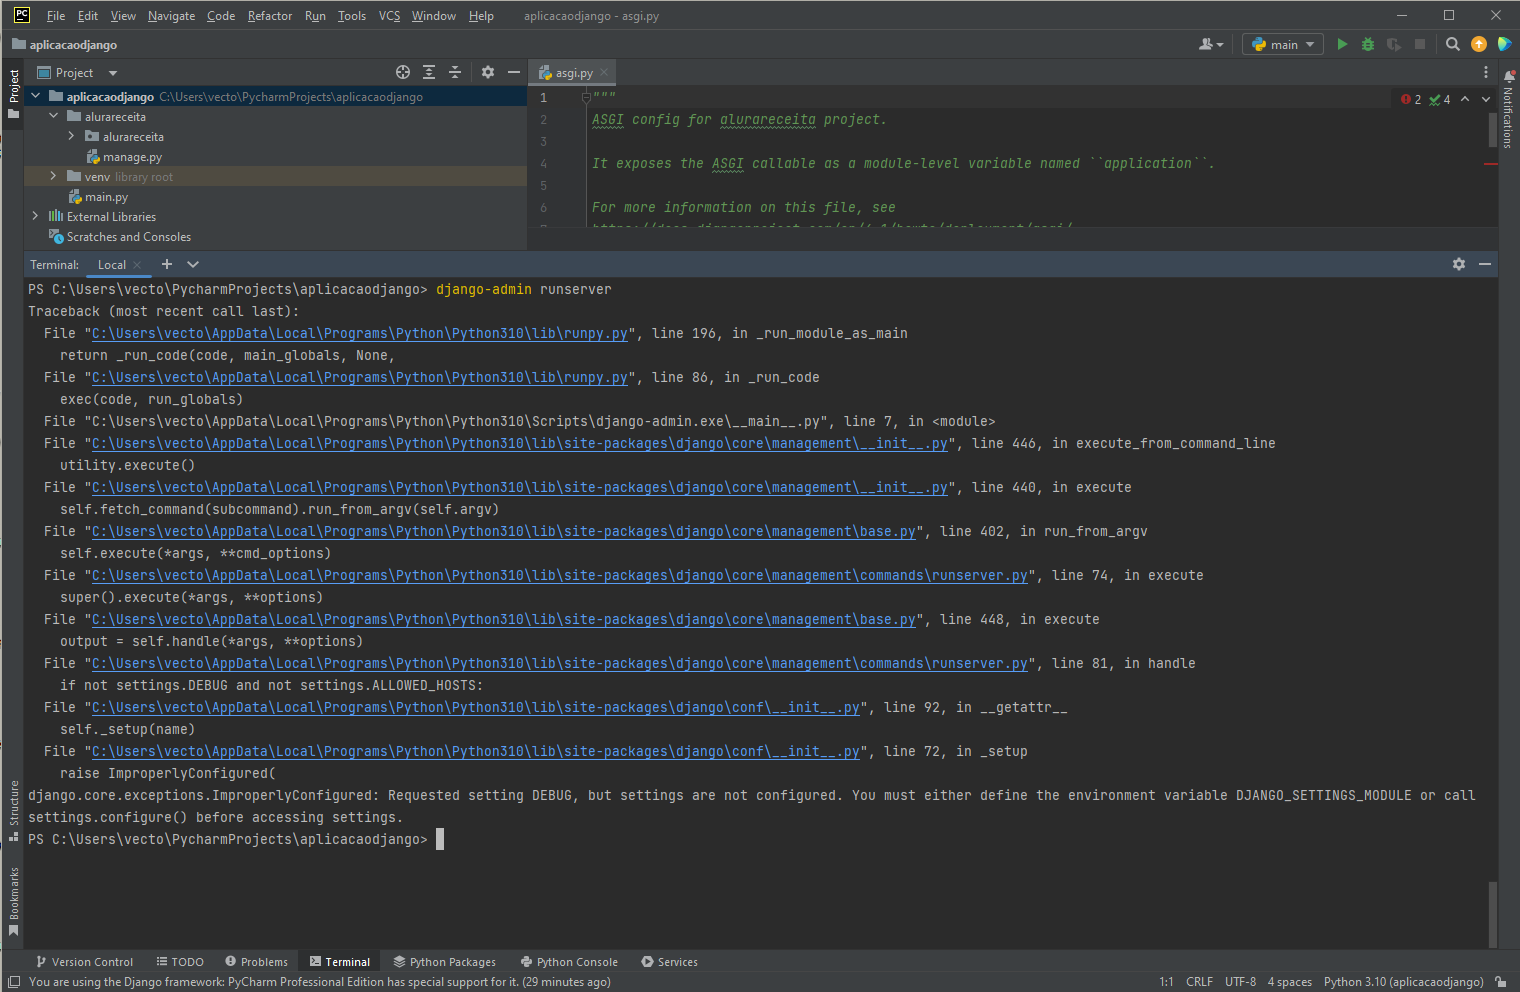Open the TODO tool tab

pos(180,962)
